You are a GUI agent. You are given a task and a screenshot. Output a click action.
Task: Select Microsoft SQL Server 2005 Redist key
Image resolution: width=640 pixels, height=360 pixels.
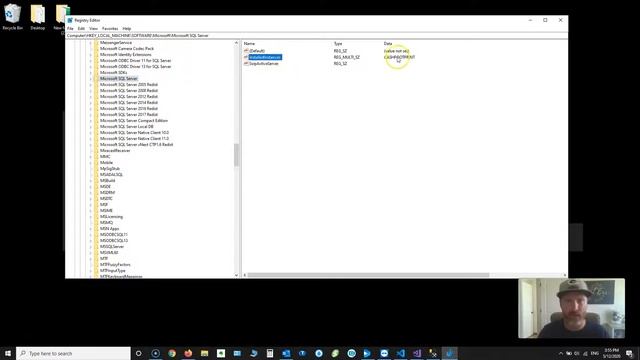click(129, 84)
